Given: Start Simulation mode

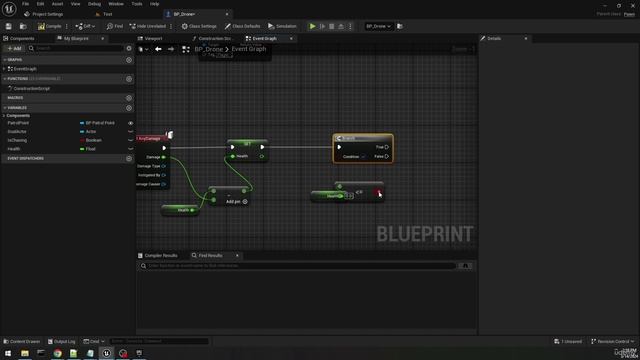Looking at the screenshot, I should pos(282,26).
